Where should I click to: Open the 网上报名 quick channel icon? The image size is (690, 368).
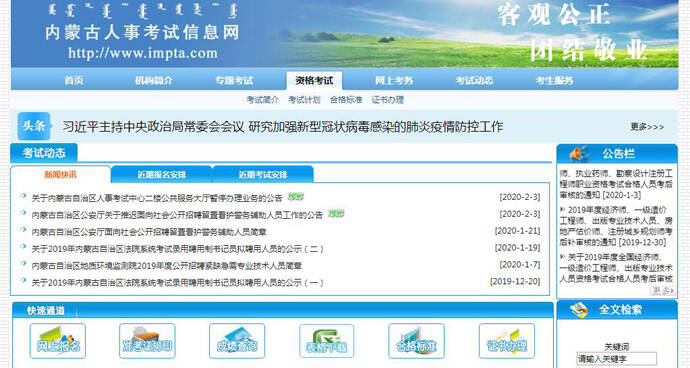pyautogui.click(x=58, y=341)
